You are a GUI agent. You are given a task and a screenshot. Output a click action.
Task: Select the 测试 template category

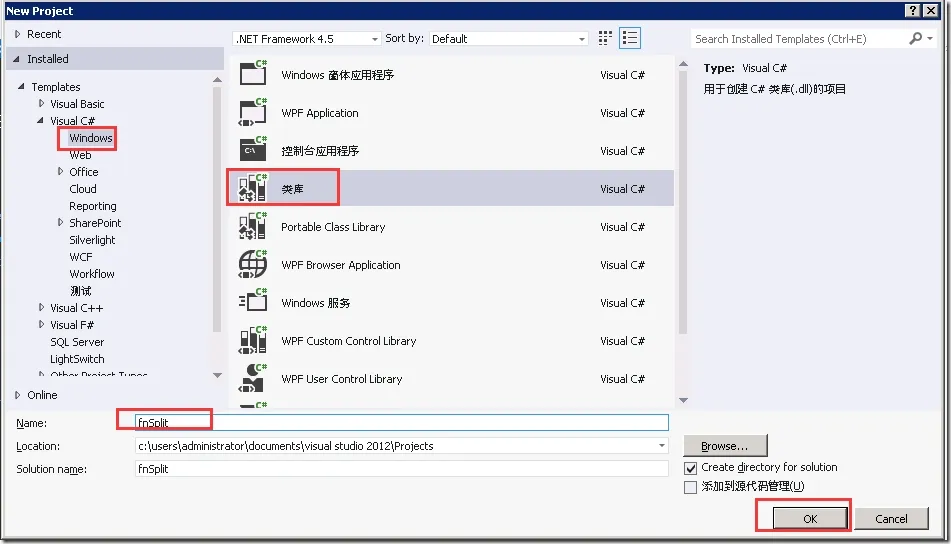tap(80, 290)
